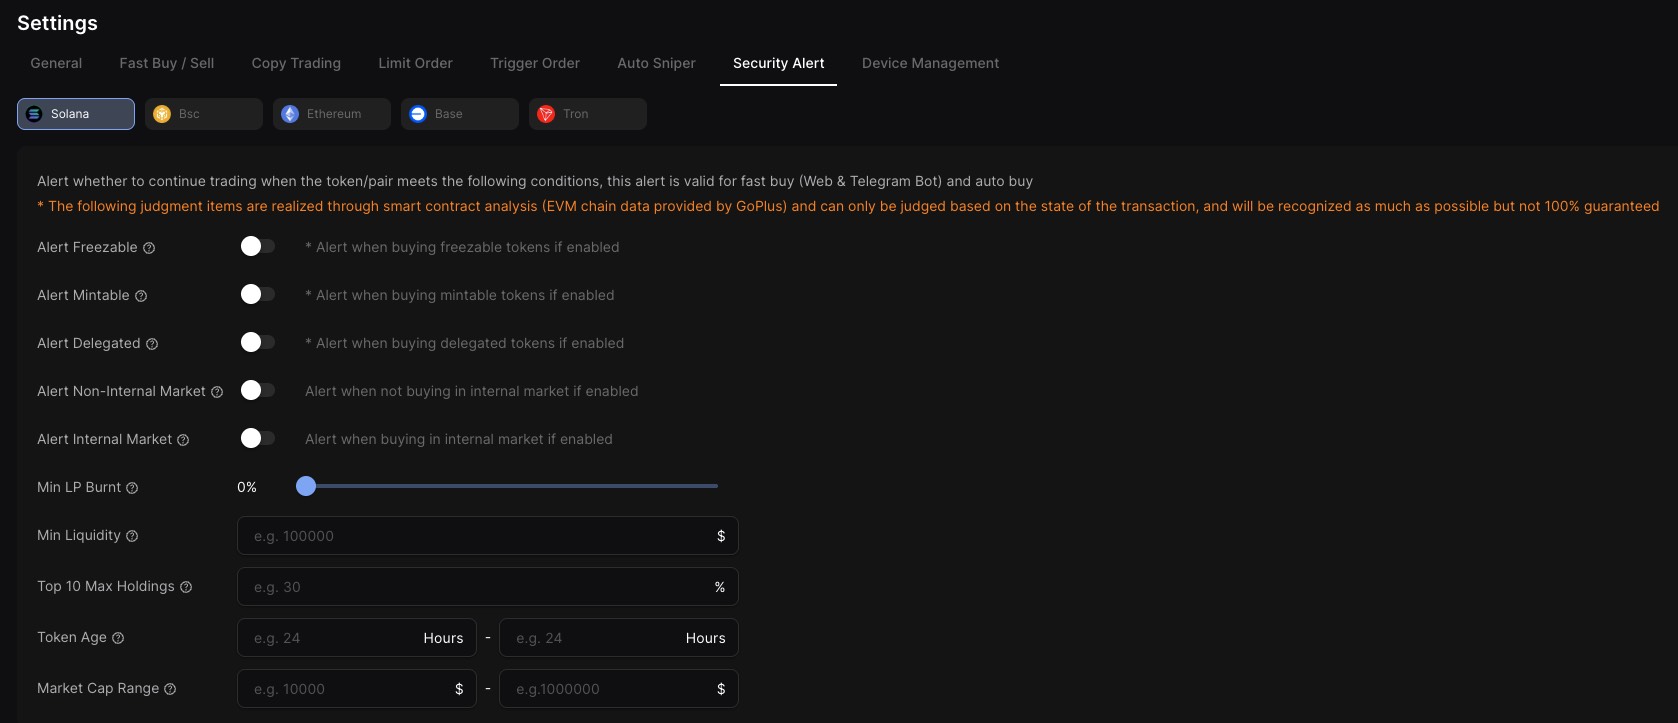This screenshot has height=723, width=1678.
Task: Click the Min LP Burnt slider handle
Action: click(x=306, y=486)
